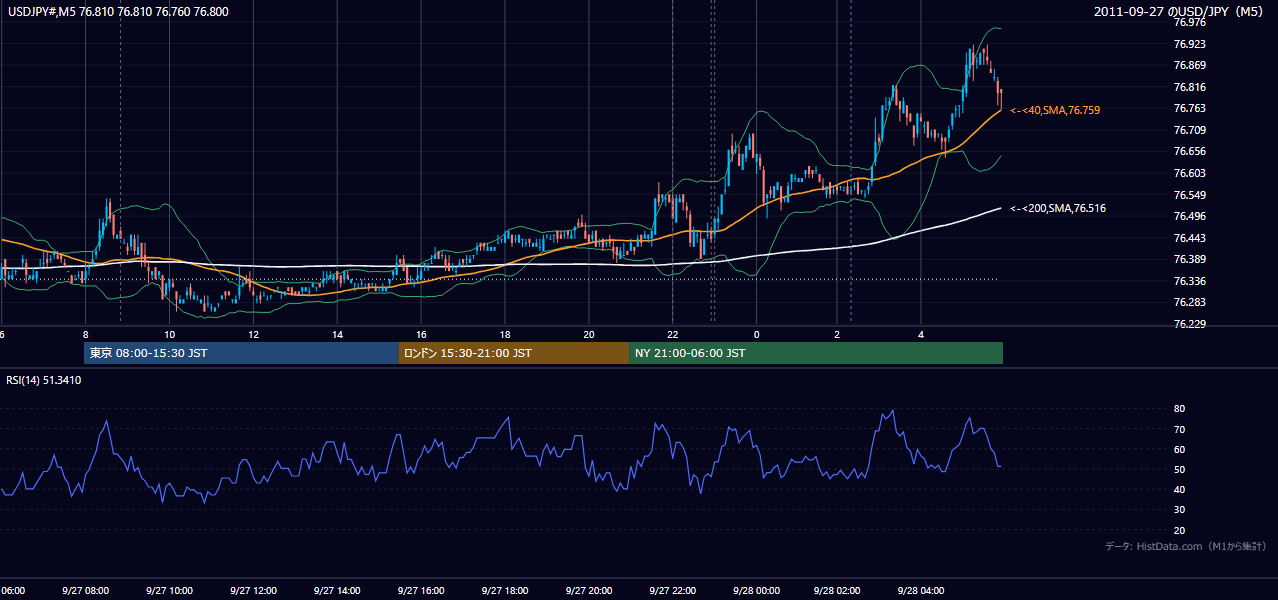
Task: Click price axis value 76.923
Action: point(1189,44)
